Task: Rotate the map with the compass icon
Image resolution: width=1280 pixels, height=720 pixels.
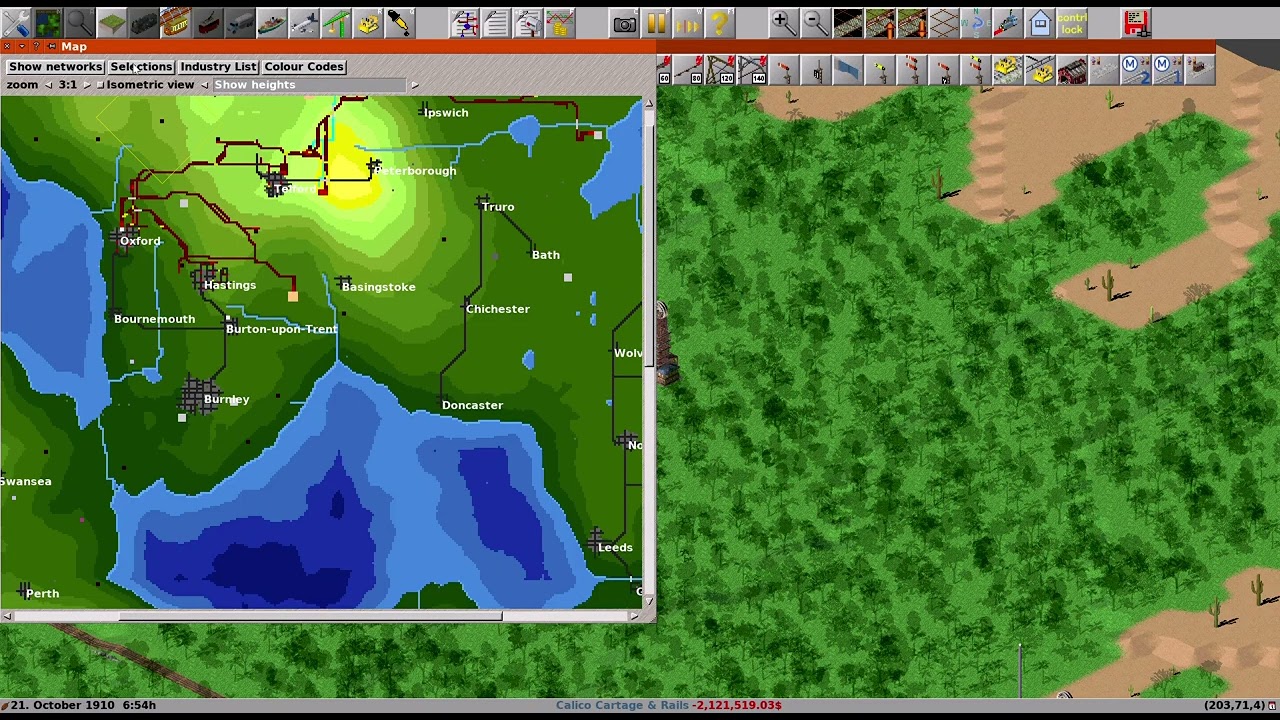Action: pyautogui.click(x=975, y=22)
